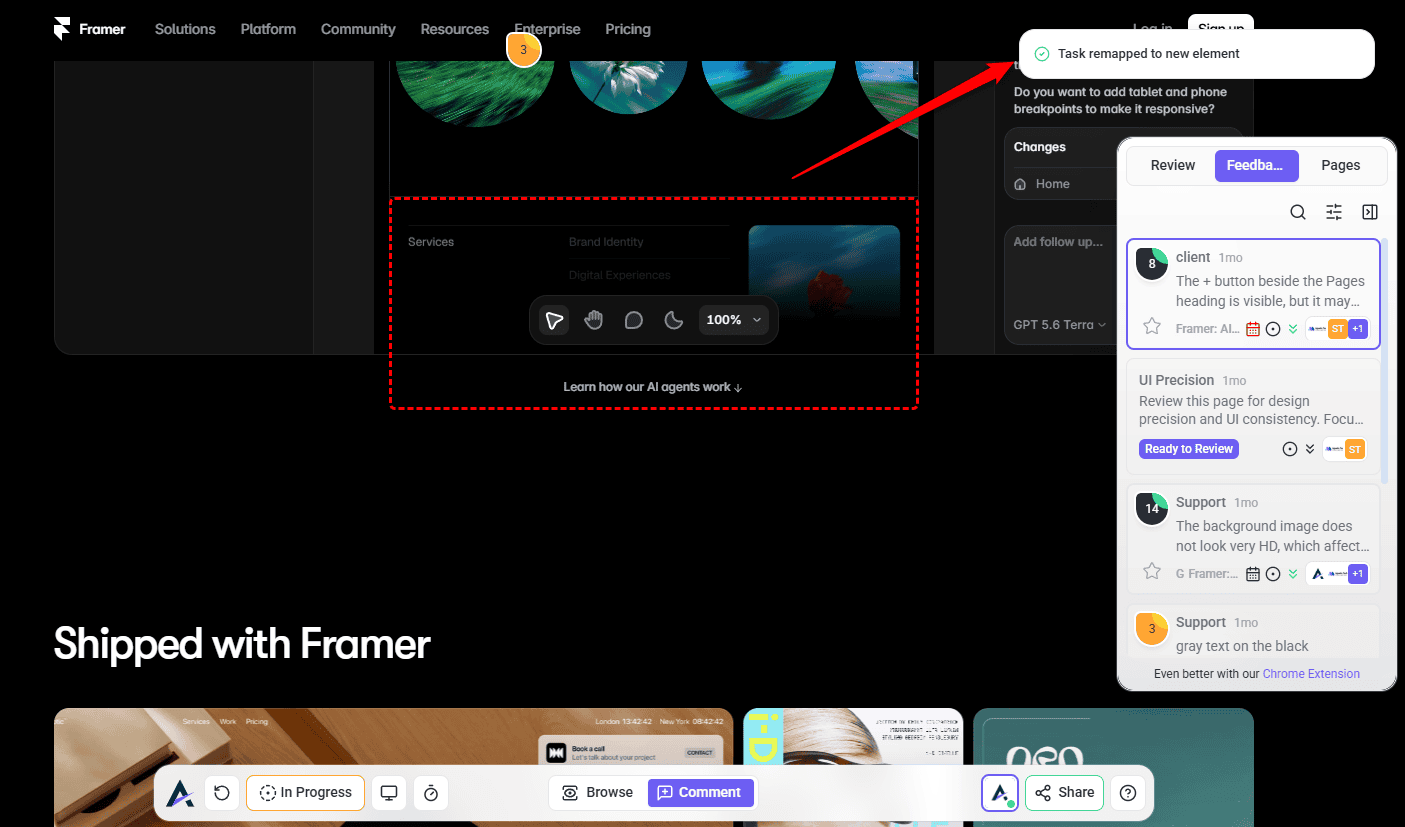
Task: Open assignees on the UI Precision task
Action: pyautogui.click(x=1345, y=449)
